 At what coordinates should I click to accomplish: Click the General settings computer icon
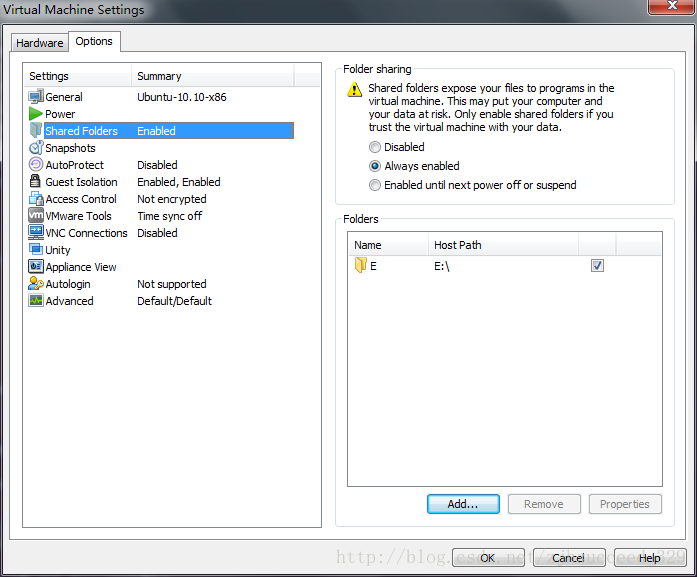pos(36,96)
